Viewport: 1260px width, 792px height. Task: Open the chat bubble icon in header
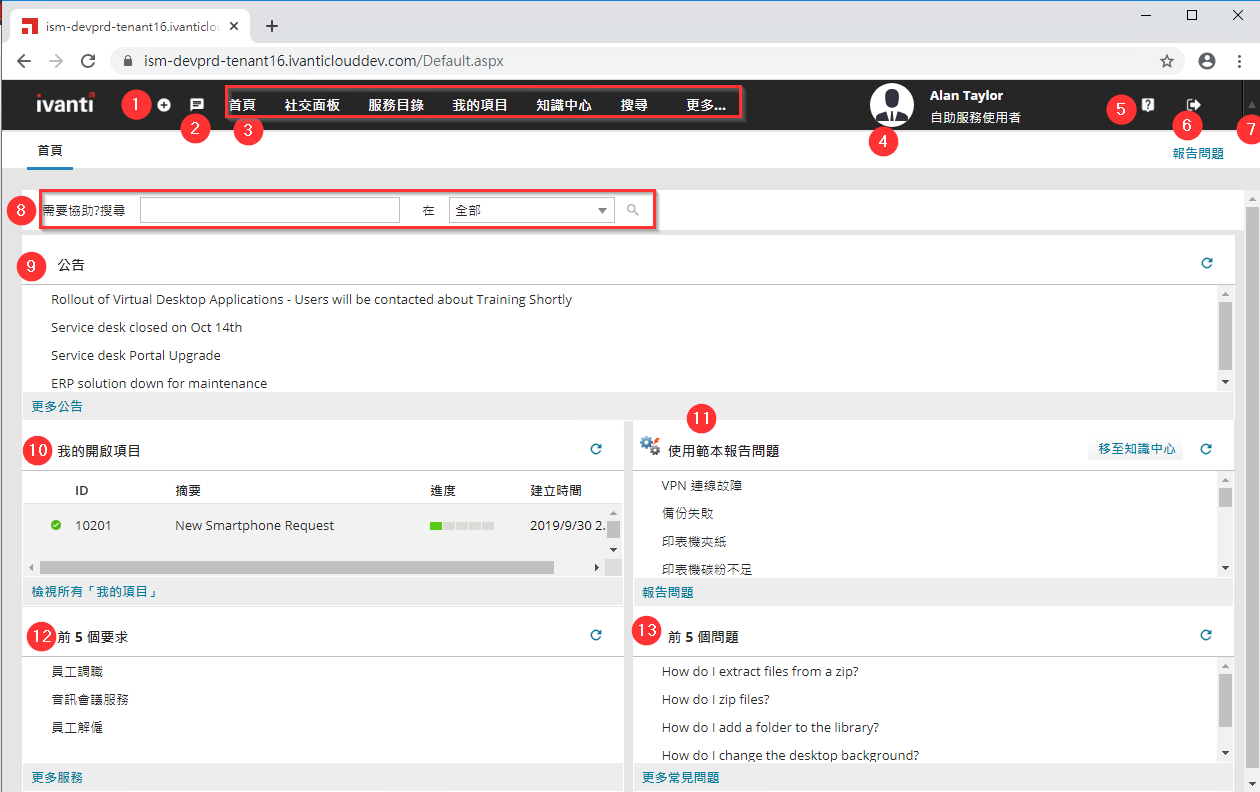[x=197, y=105]
